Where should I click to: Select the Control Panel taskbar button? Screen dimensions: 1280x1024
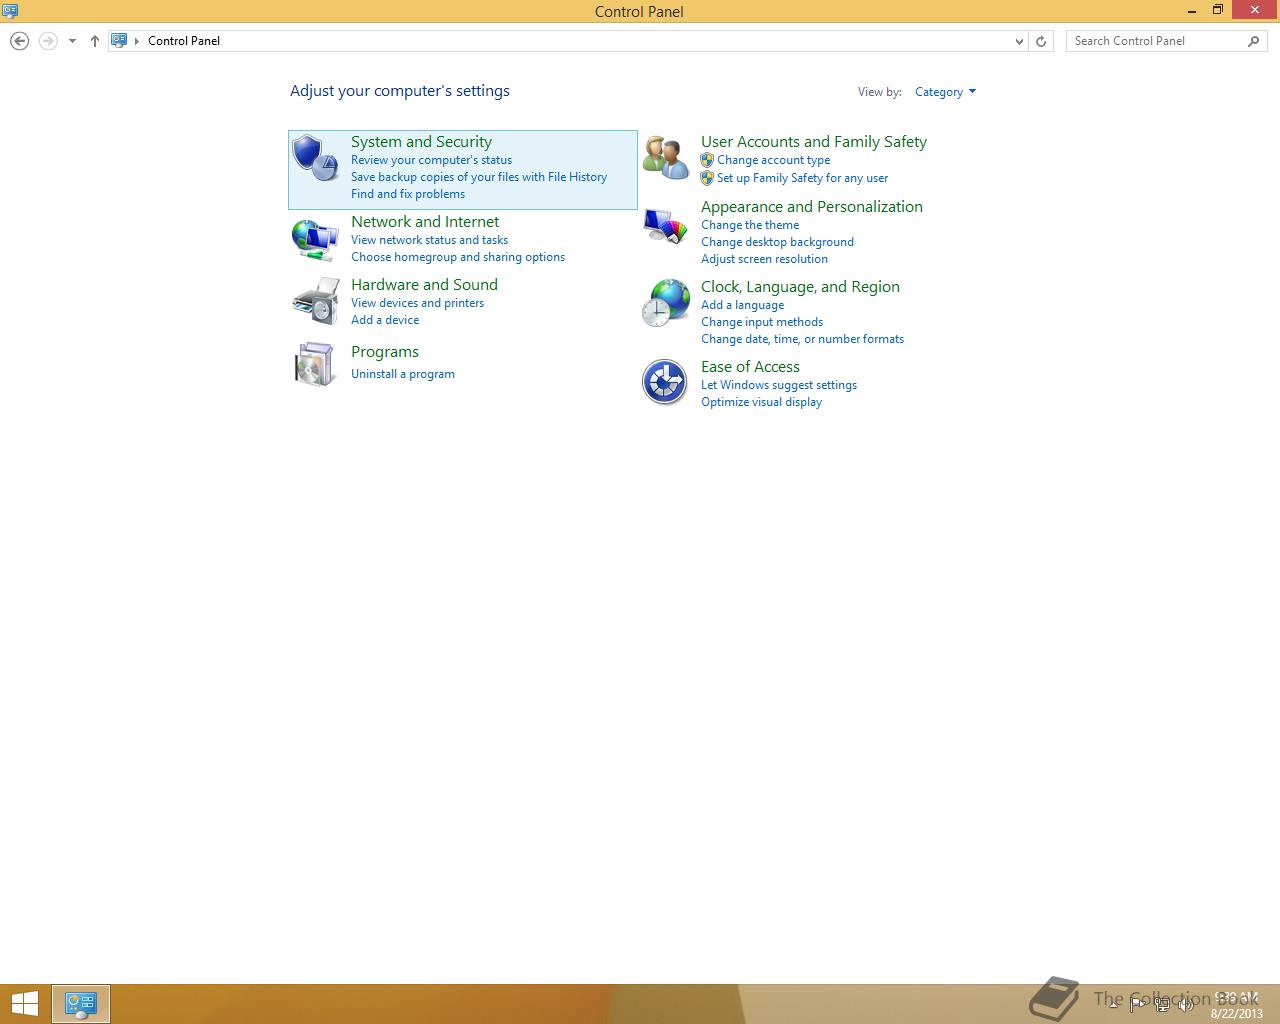tap(81, 1004)
